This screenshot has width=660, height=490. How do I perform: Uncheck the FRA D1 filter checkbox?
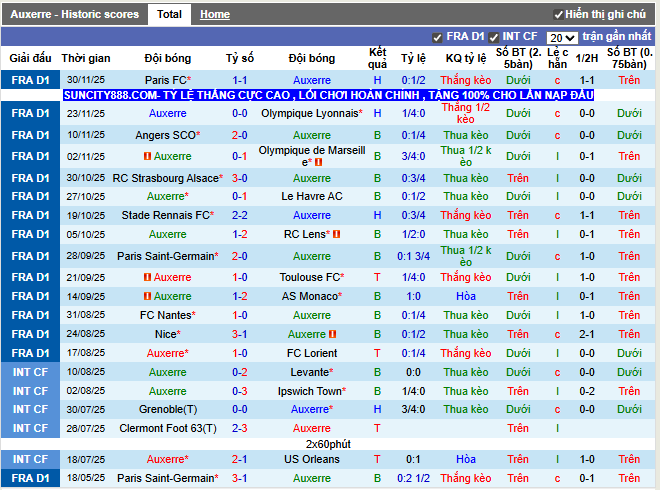[437, 37]
